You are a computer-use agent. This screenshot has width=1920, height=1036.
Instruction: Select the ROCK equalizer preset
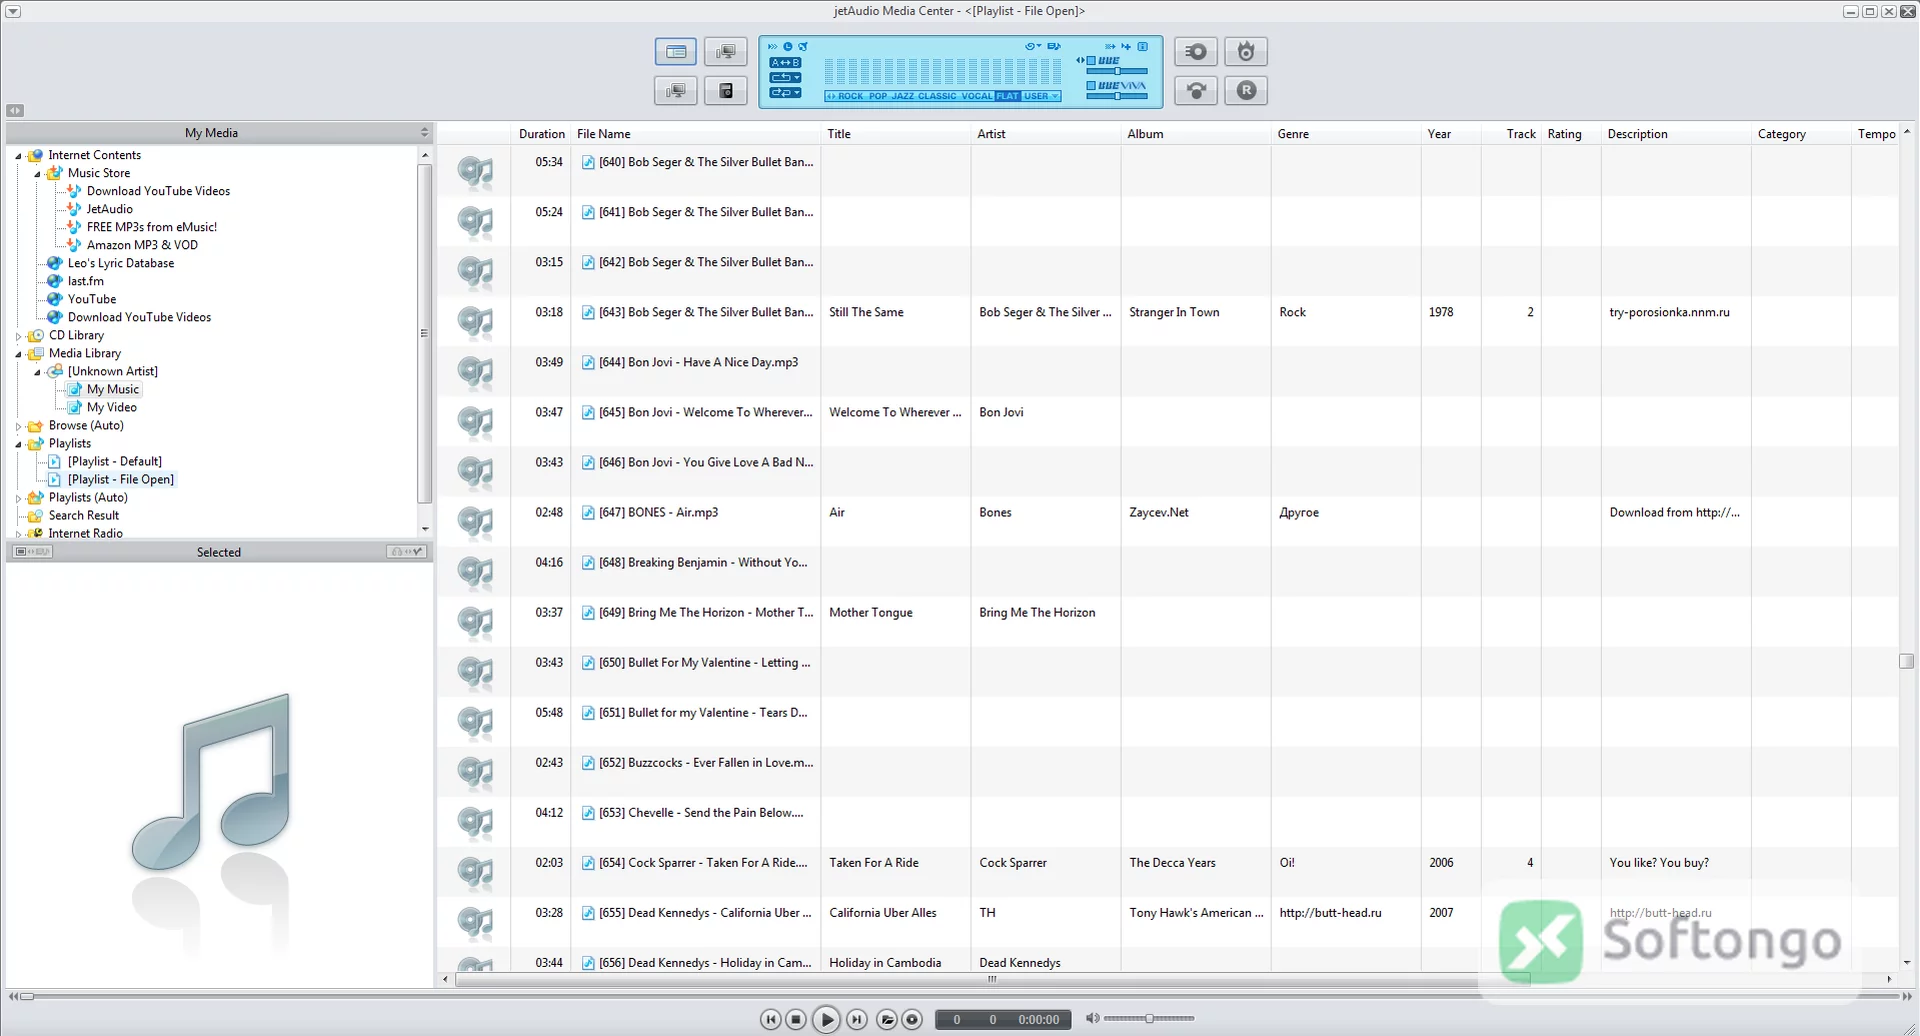coord(850,96)
